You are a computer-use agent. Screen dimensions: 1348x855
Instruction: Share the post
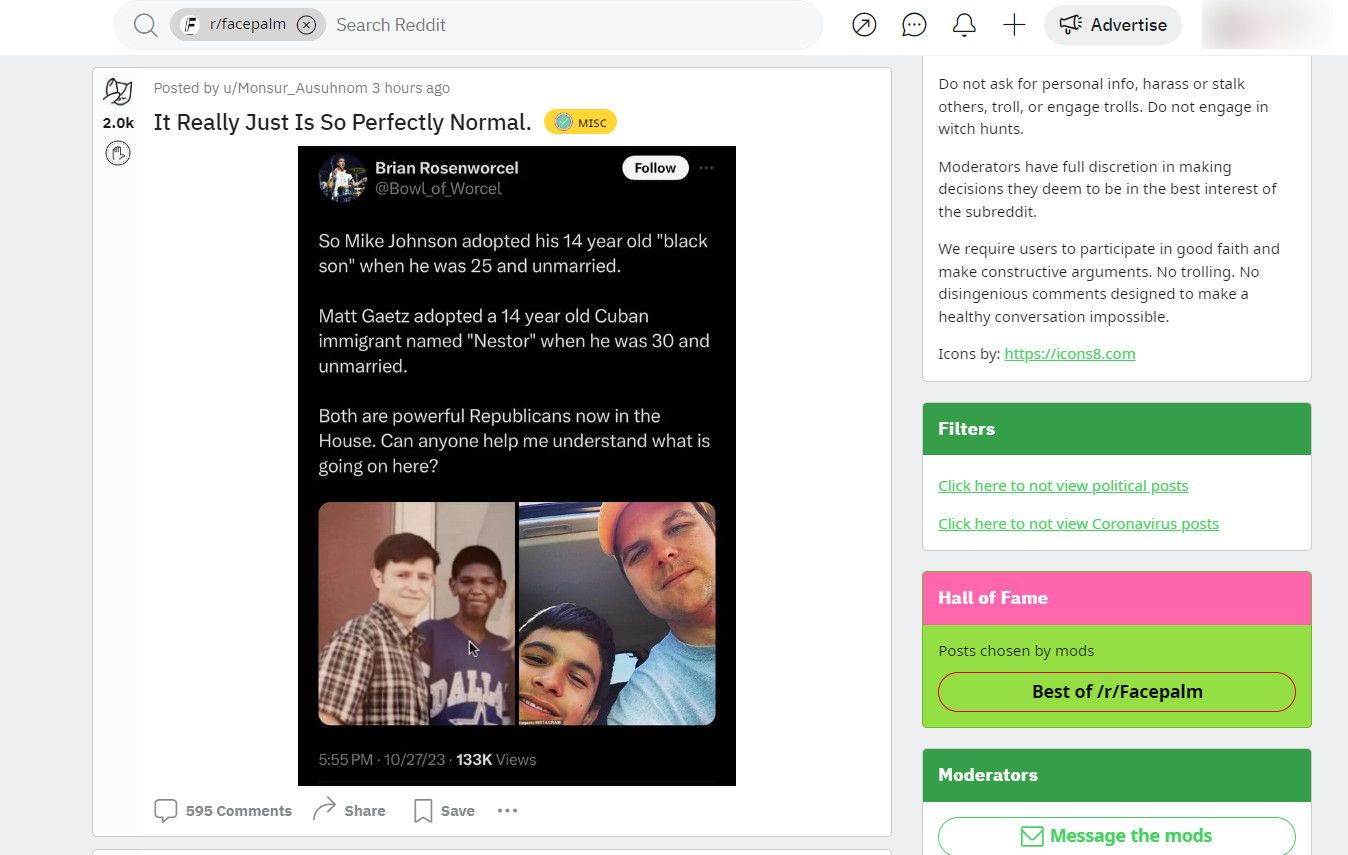[x=349, y=810]
